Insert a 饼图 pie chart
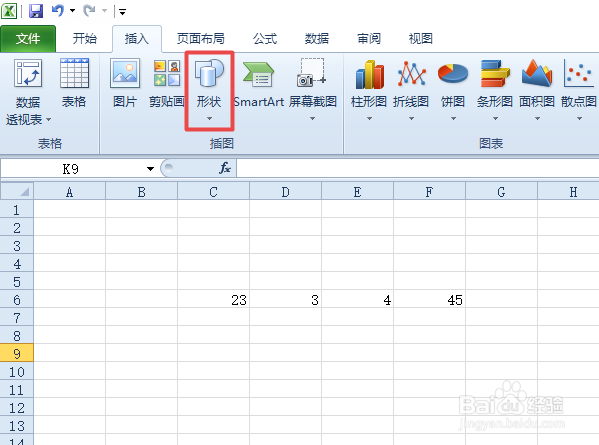 coord(453,83)
